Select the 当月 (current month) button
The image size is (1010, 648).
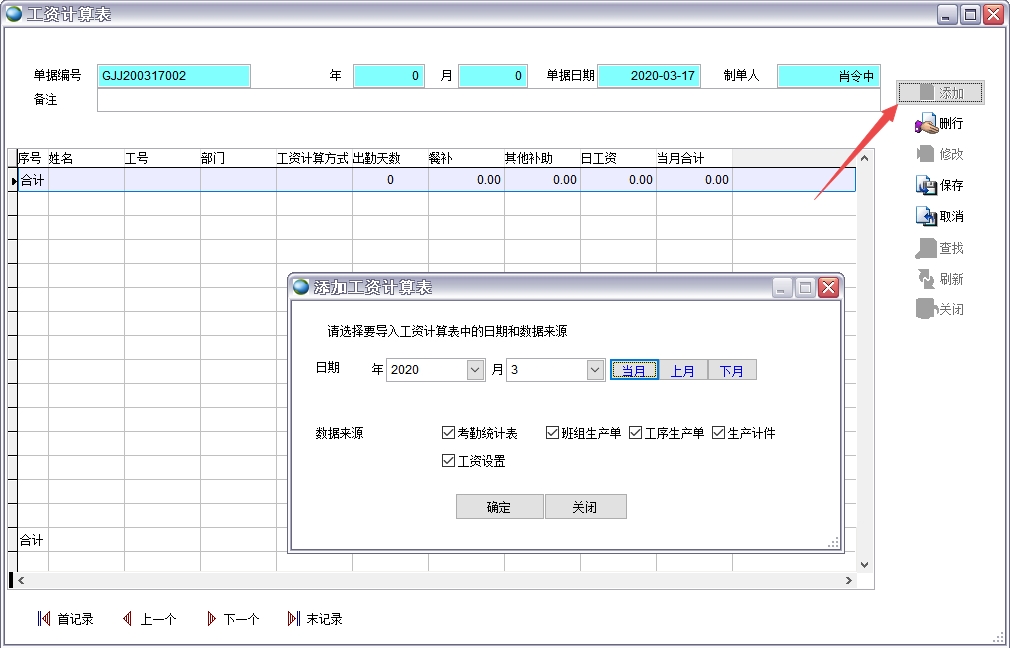634,370
